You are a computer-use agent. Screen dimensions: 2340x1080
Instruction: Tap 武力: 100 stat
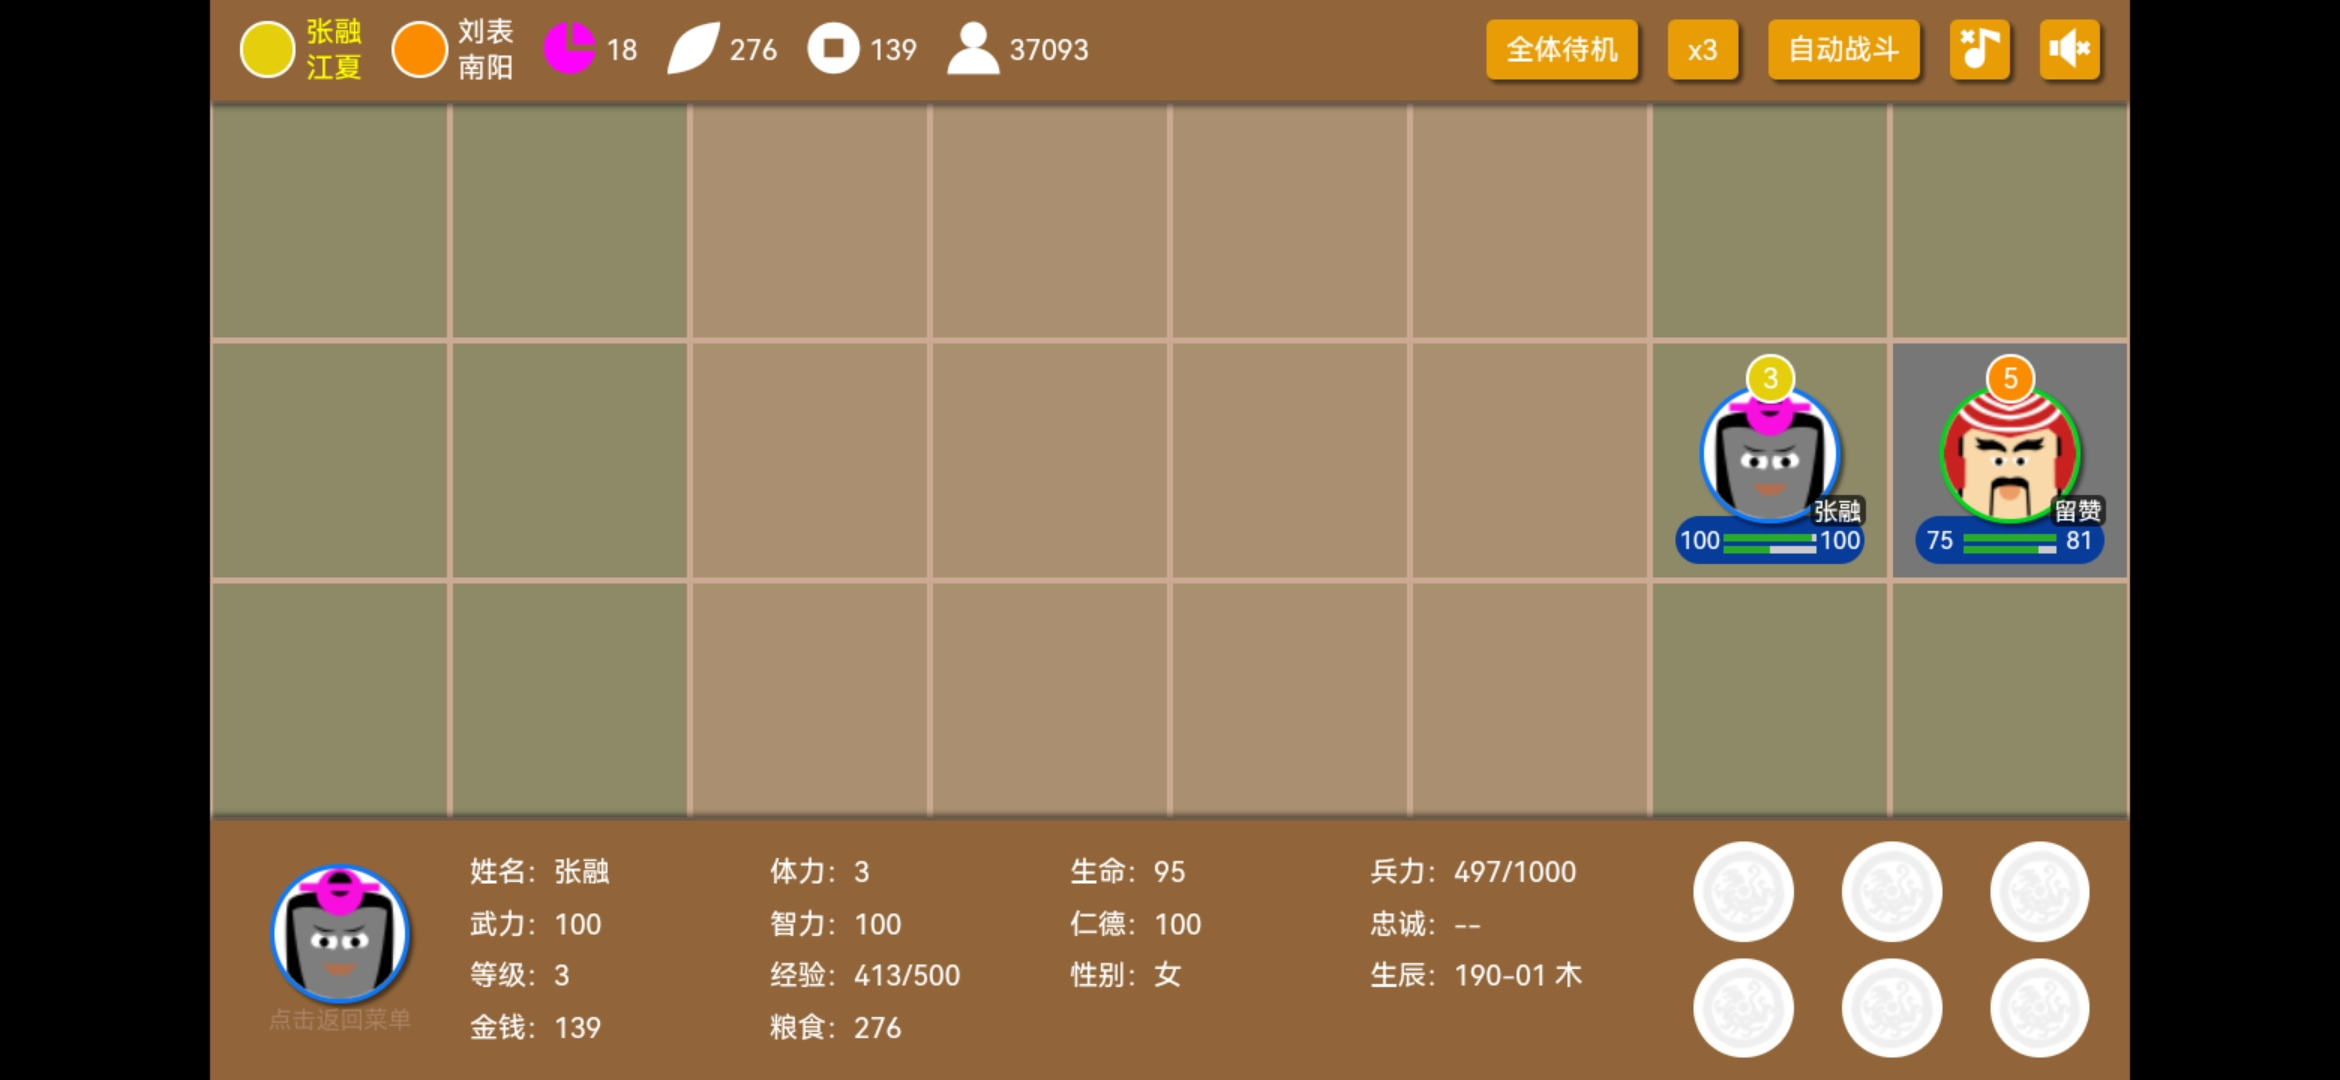(x=536, y=924)
